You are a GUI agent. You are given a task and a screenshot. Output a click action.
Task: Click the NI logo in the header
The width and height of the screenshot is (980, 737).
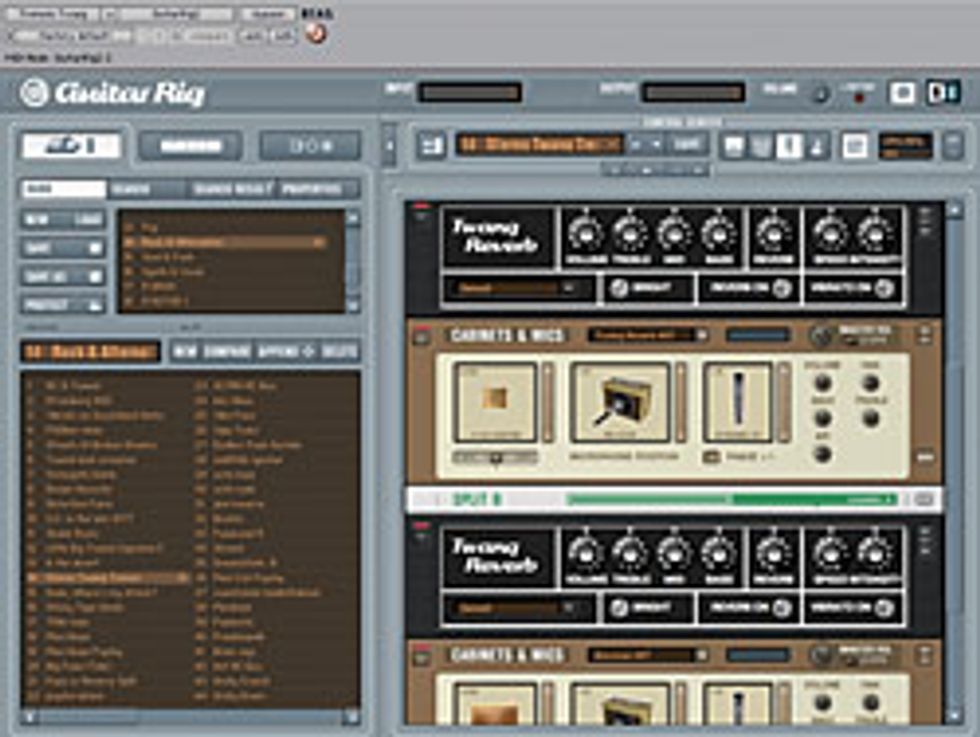(x=943, y=93)
